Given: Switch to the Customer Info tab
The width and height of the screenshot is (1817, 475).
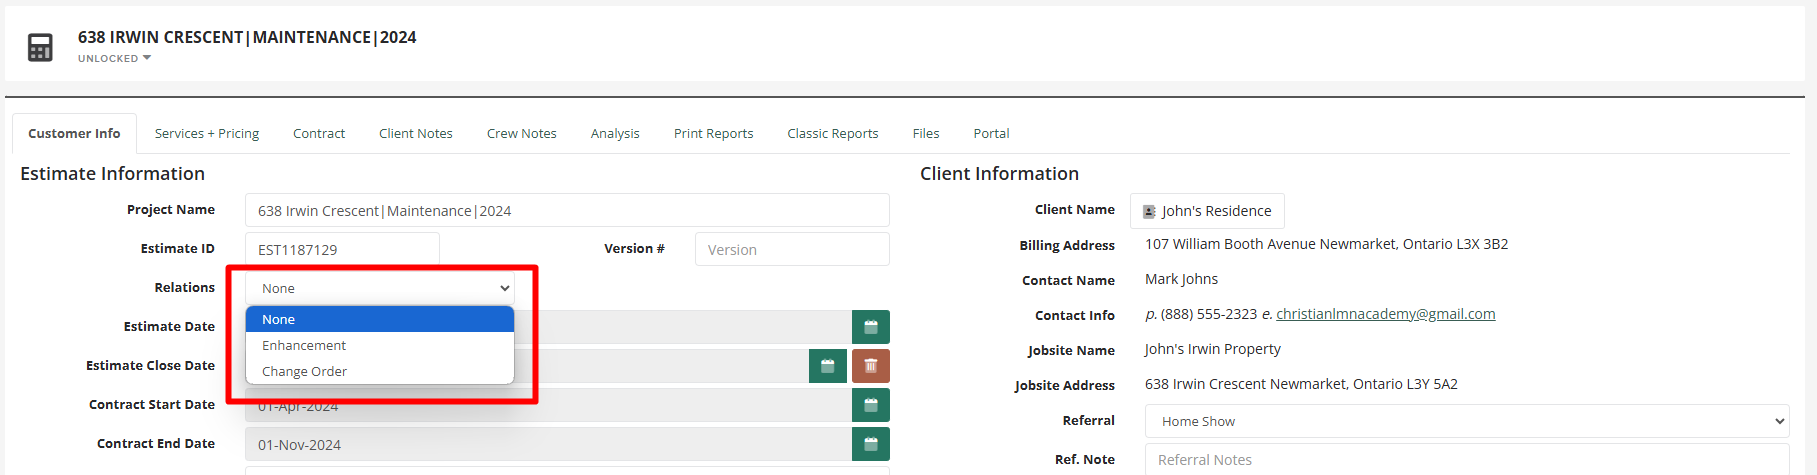Looking at the screenshot, I should [x=74, y=133].
